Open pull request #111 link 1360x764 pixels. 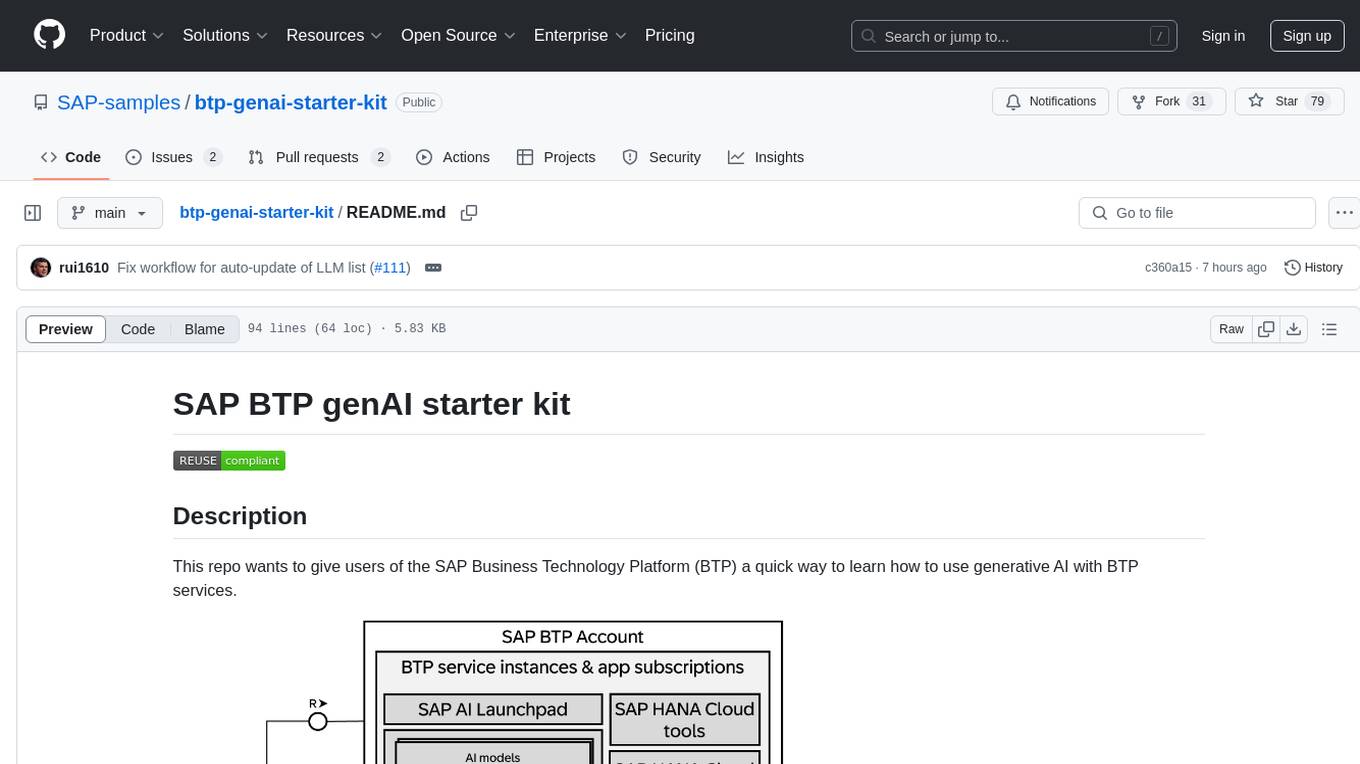click(390, 268)
